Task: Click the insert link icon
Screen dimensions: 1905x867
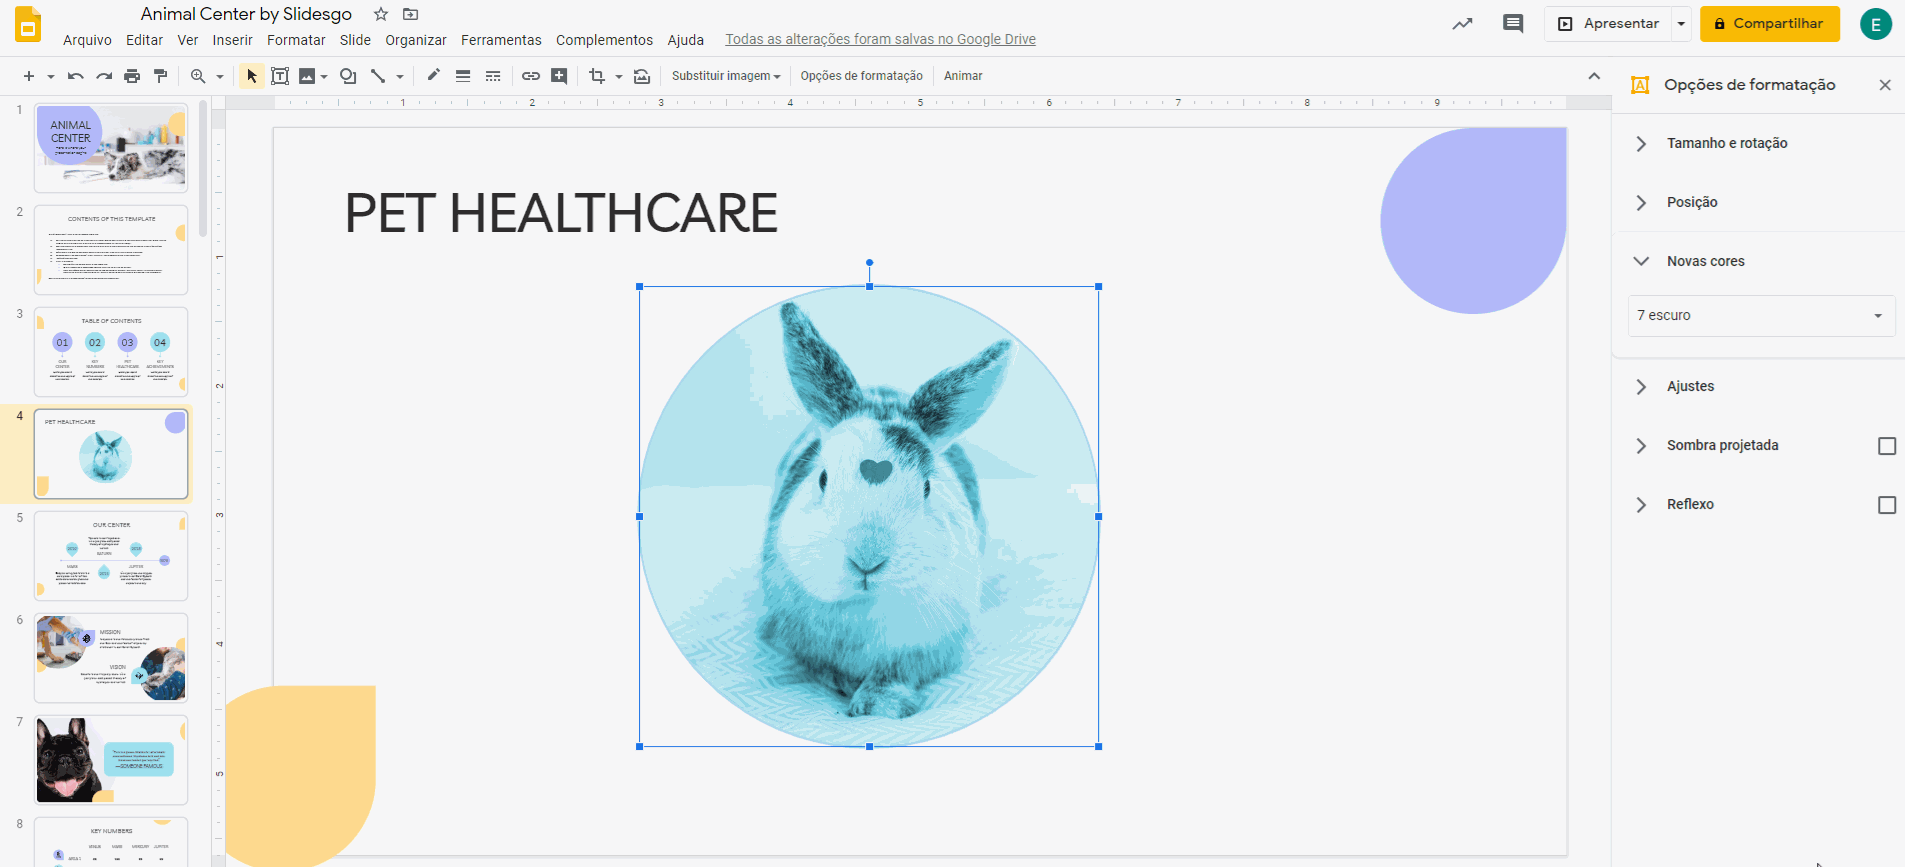Action: [x=531, y=76]
